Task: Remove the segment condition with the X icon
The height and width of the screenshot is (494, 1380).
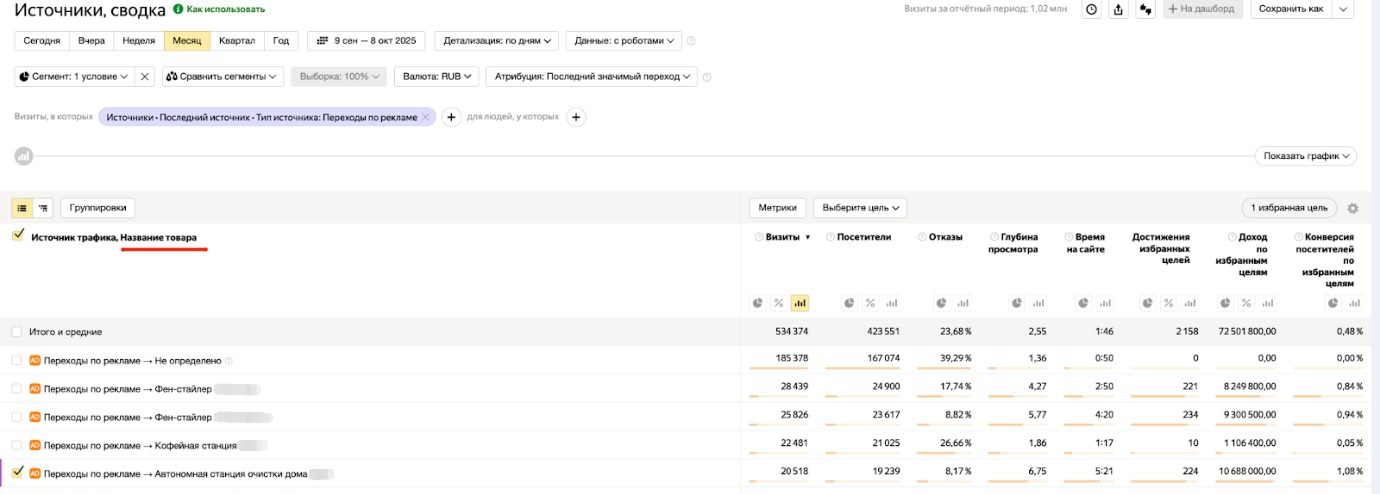Action: click(145, 76)
